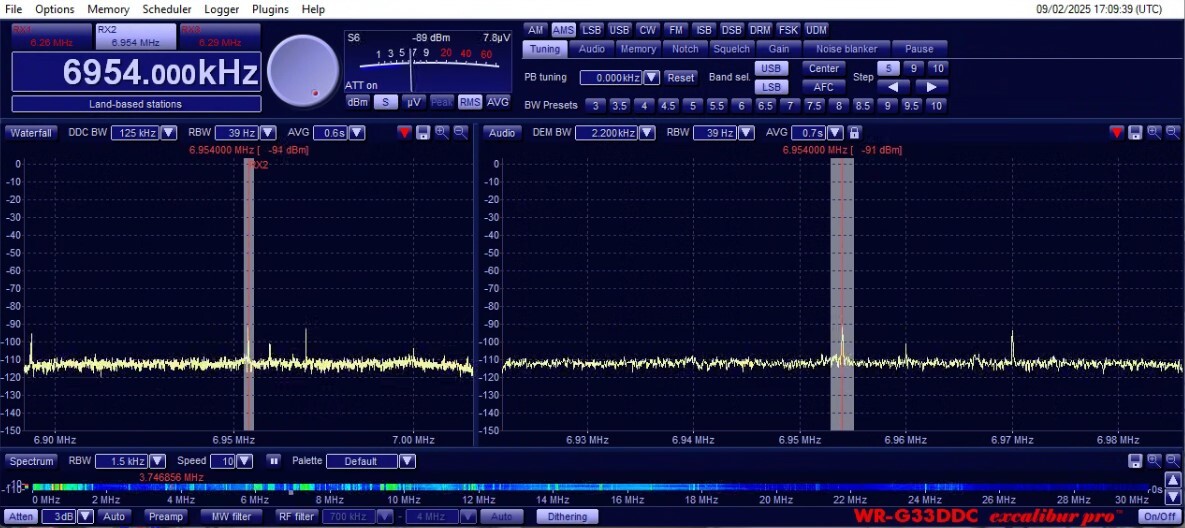Expand the Speed 10 dropdown
The image size is (1185, 528).
pos(245,461)
